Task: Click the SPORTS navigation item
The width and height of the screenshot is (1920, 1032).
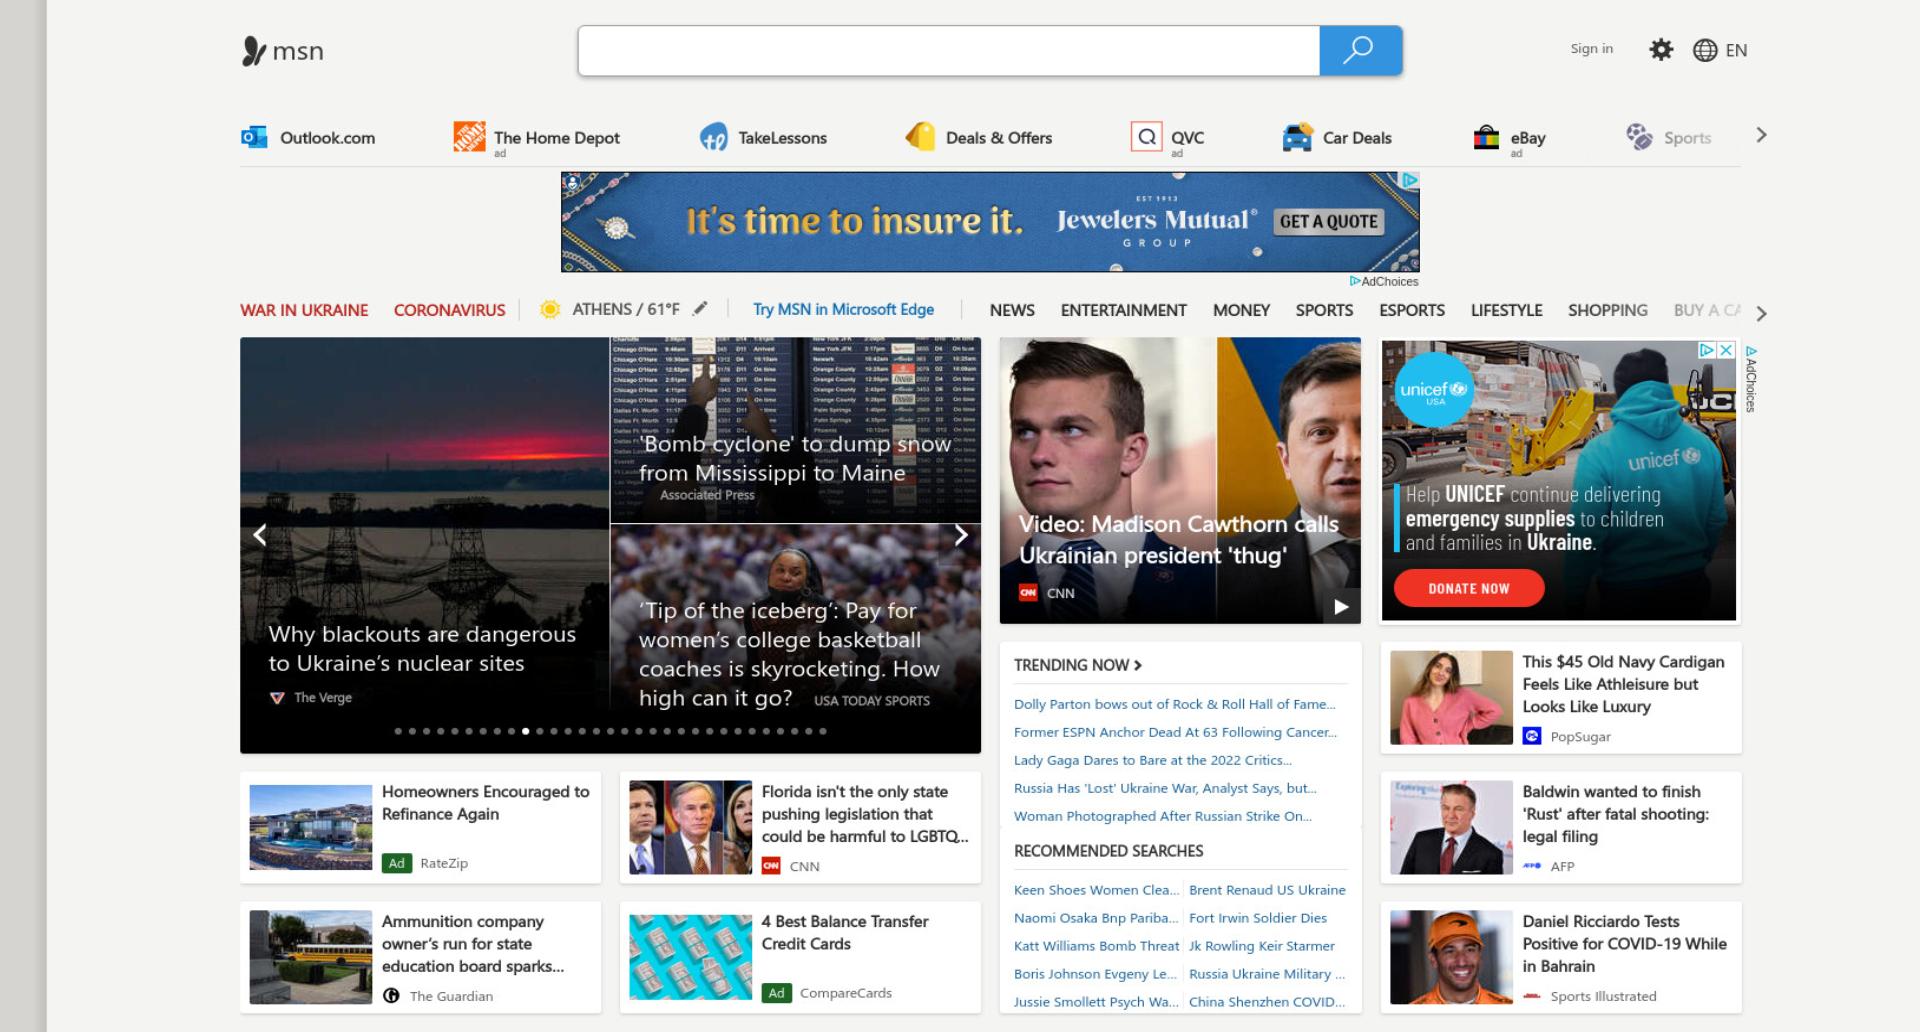Action: pos(1324,310)
